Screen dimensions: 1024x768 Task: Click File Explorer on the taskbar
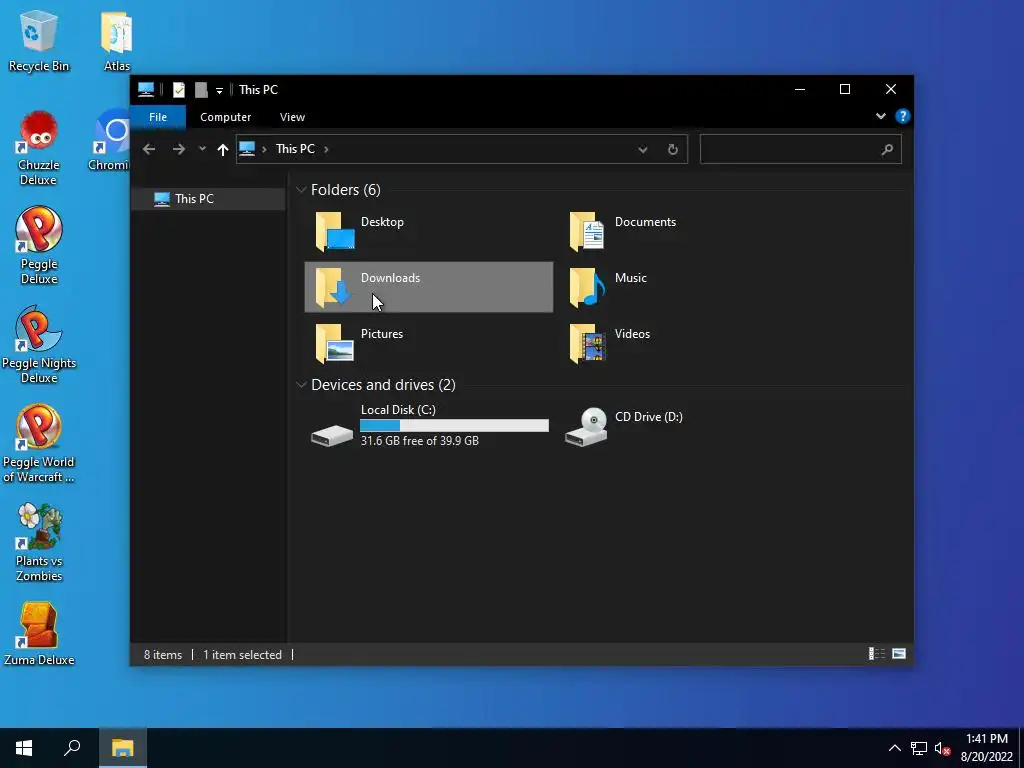pyautogui.click(x=122, y=748)
